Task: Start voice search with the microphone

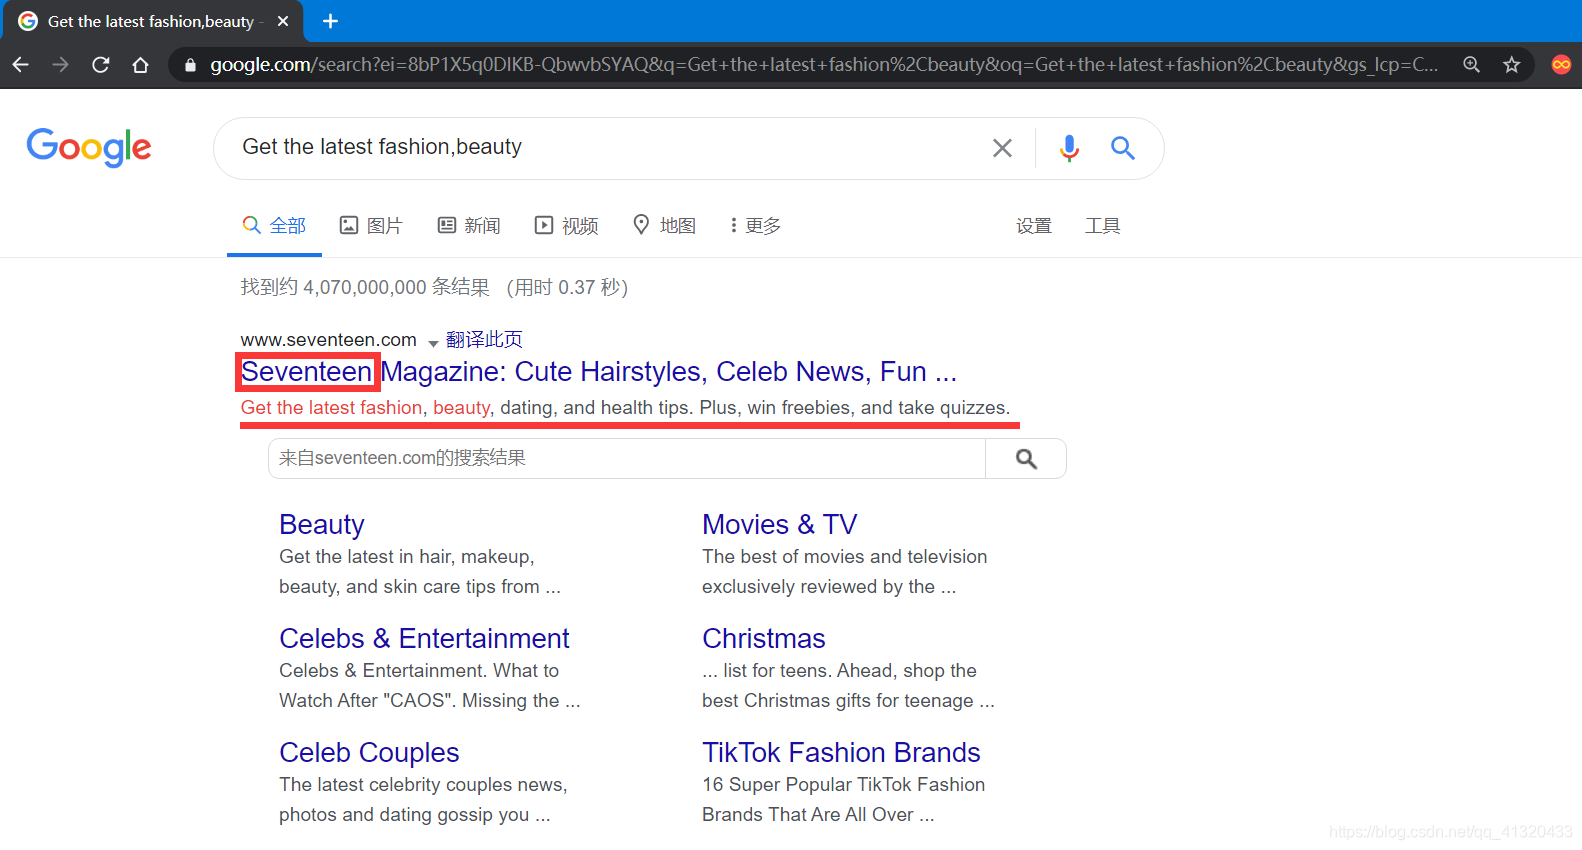Action: 1069,148
